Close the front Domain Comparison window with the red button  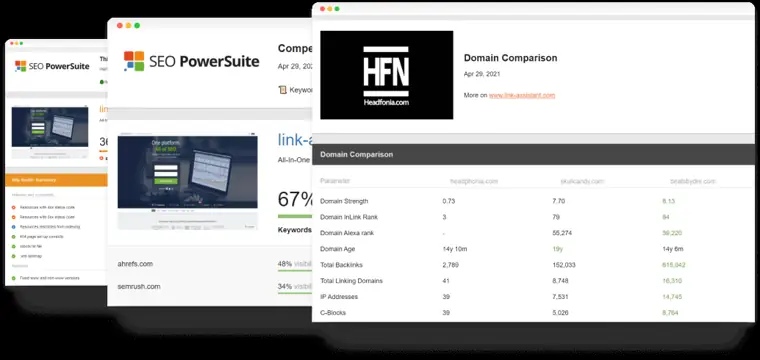(x=322, y=9)
